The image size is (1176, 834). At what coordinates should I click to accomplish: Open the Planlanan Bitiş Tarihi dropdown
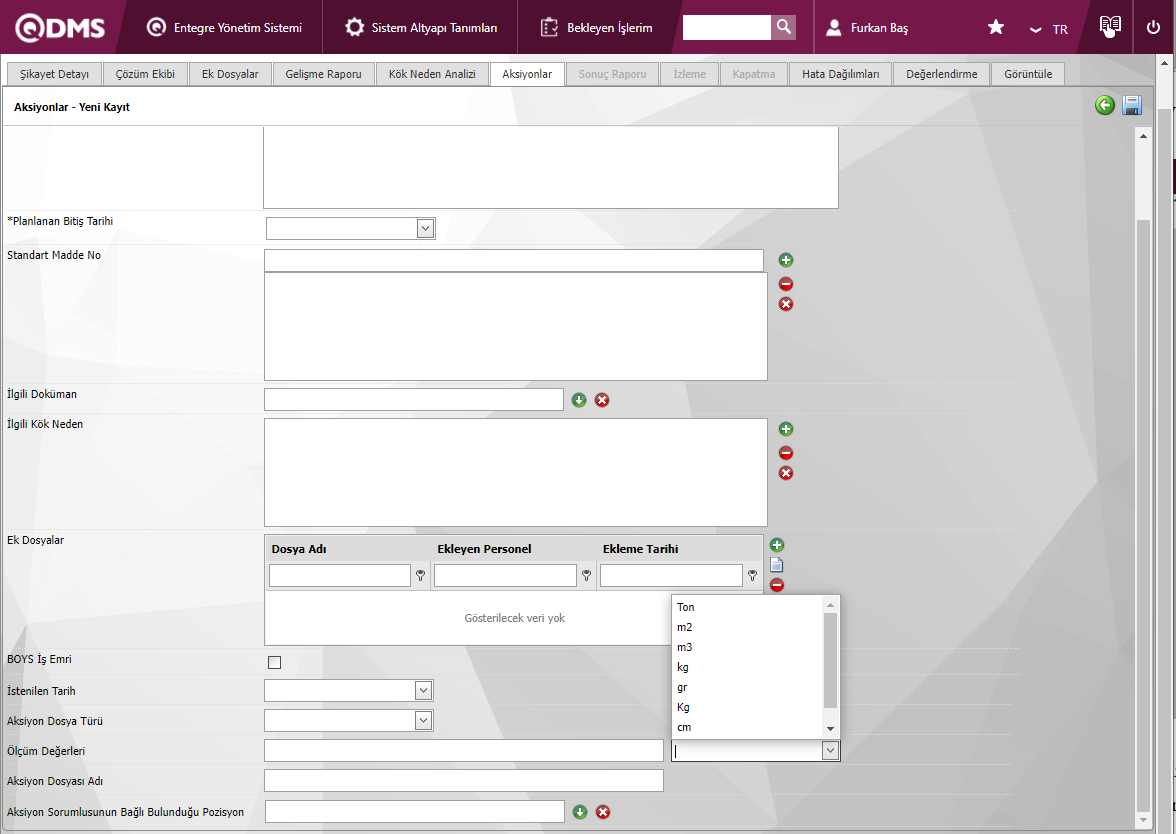(x=426, y=229)
